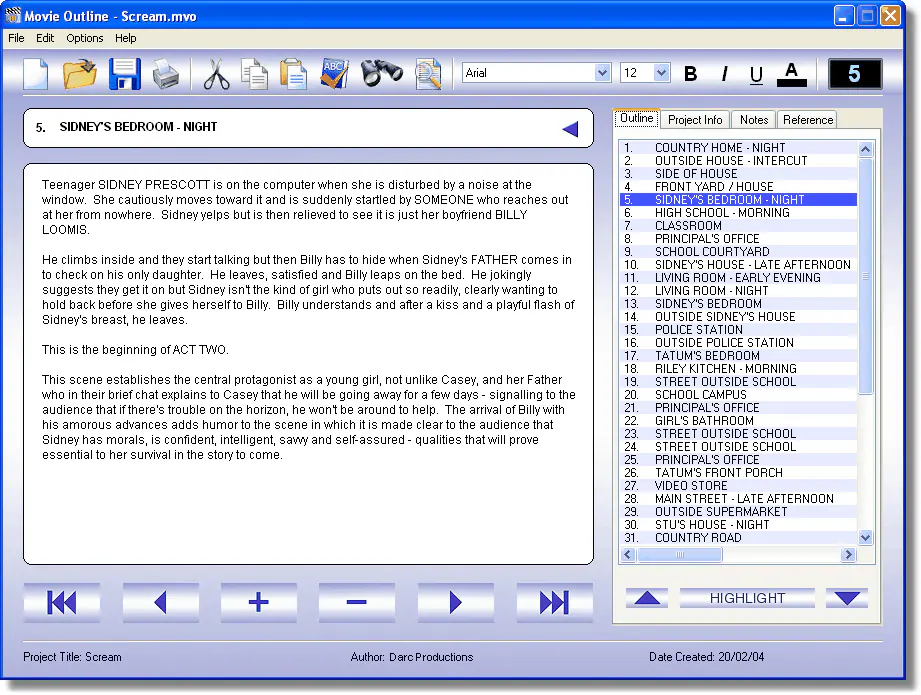Select step 7 CLASSROOM
Screen dimensions: 921x695
pos(738,226)
